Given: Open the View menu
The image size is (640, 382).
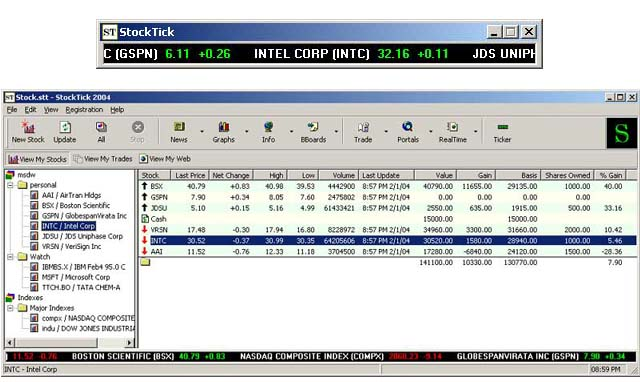Looking at the screenshot, I should (x=51, y=109).
